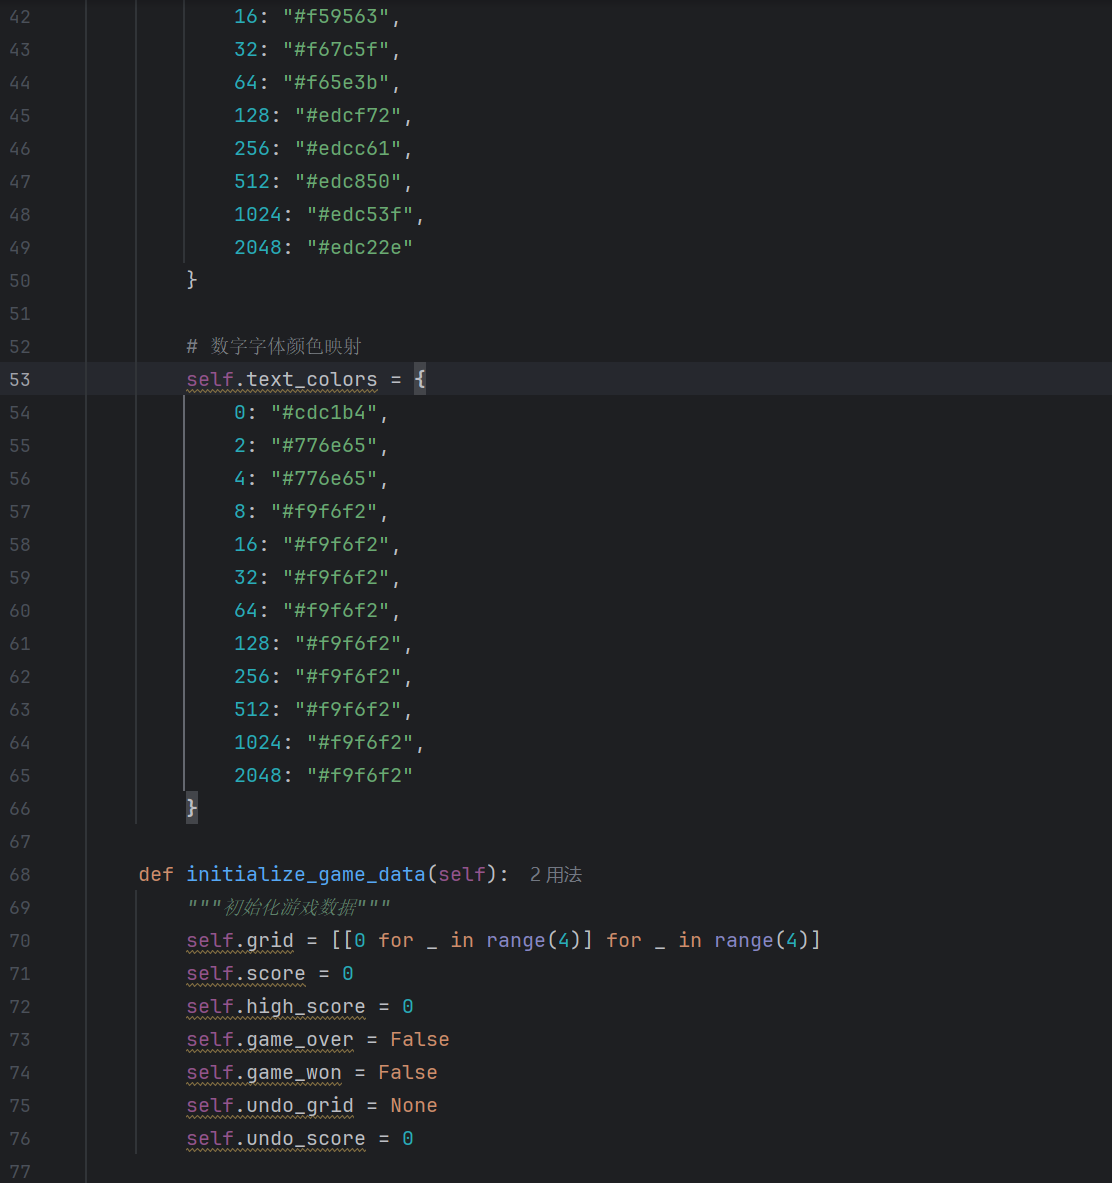Click the "#cdc1b4" color string
1112x1183 pixels.
(324, 413)
